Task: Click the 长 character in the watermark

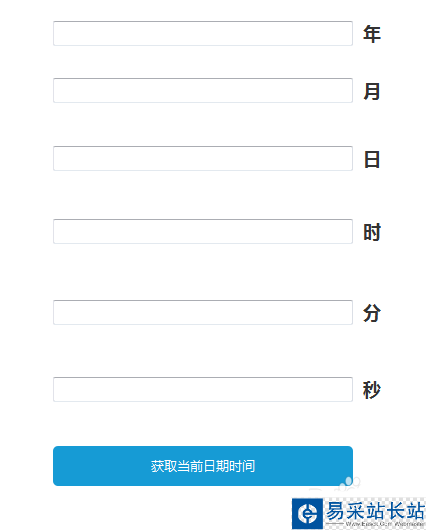Action: pyautogui.click(x=396, y=510)
